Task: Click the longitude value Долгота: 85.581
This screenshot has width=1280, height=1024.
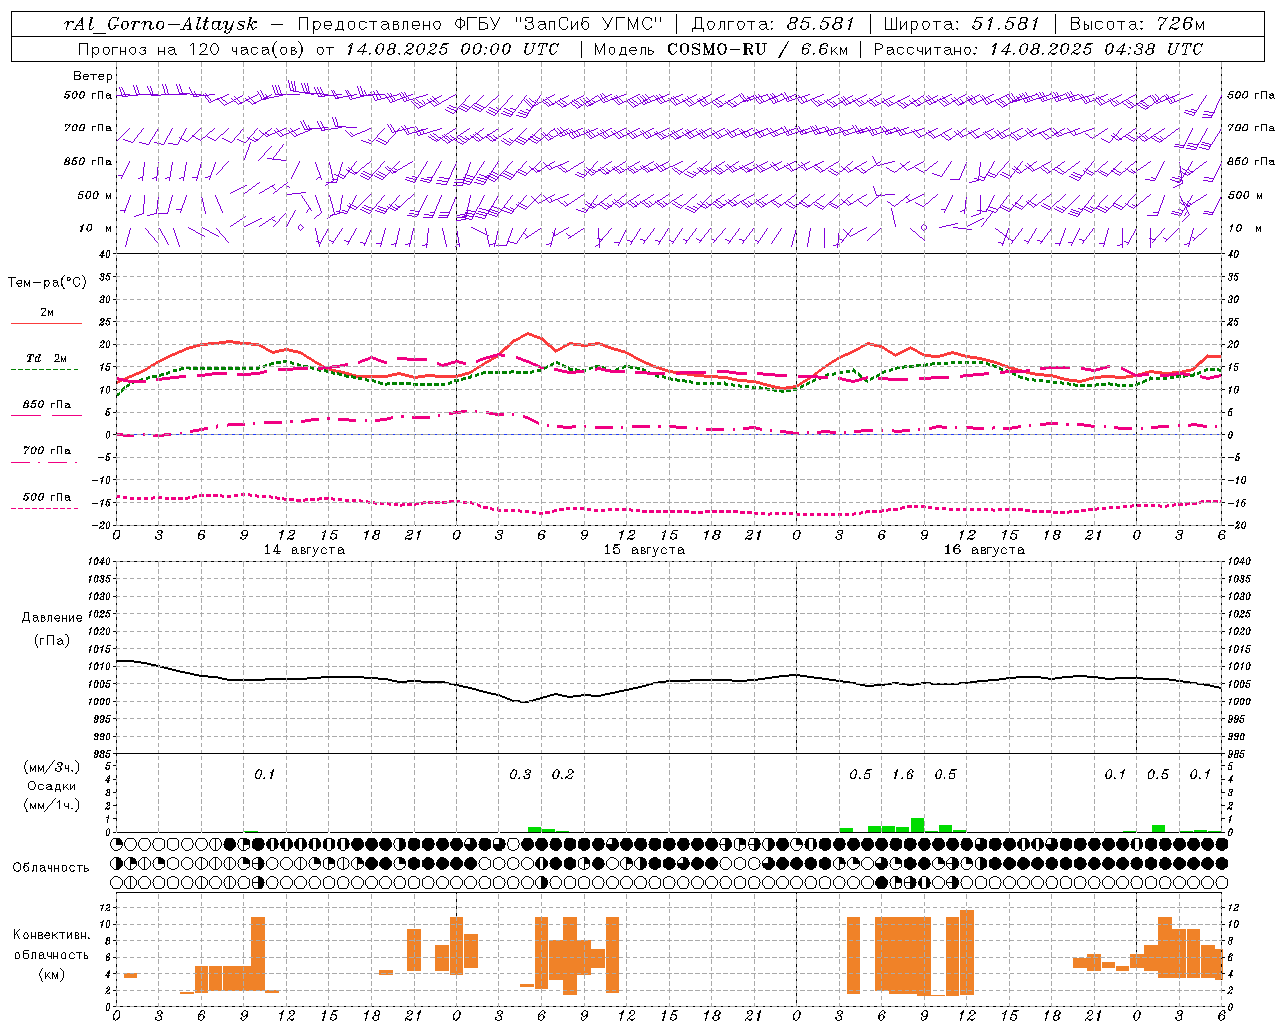Action: tap(774, 24)
